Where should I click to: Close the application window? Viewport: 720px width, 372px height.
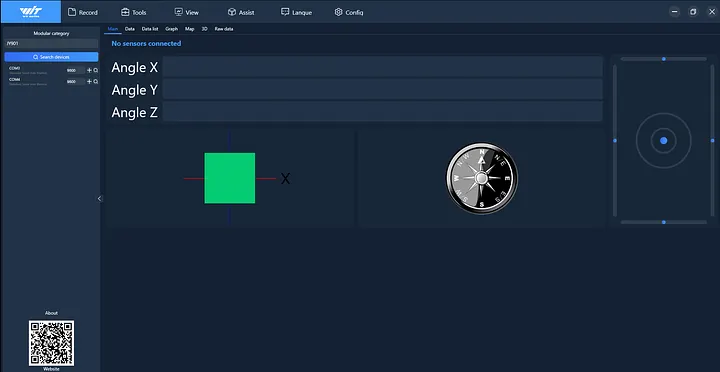coord(712,12)
